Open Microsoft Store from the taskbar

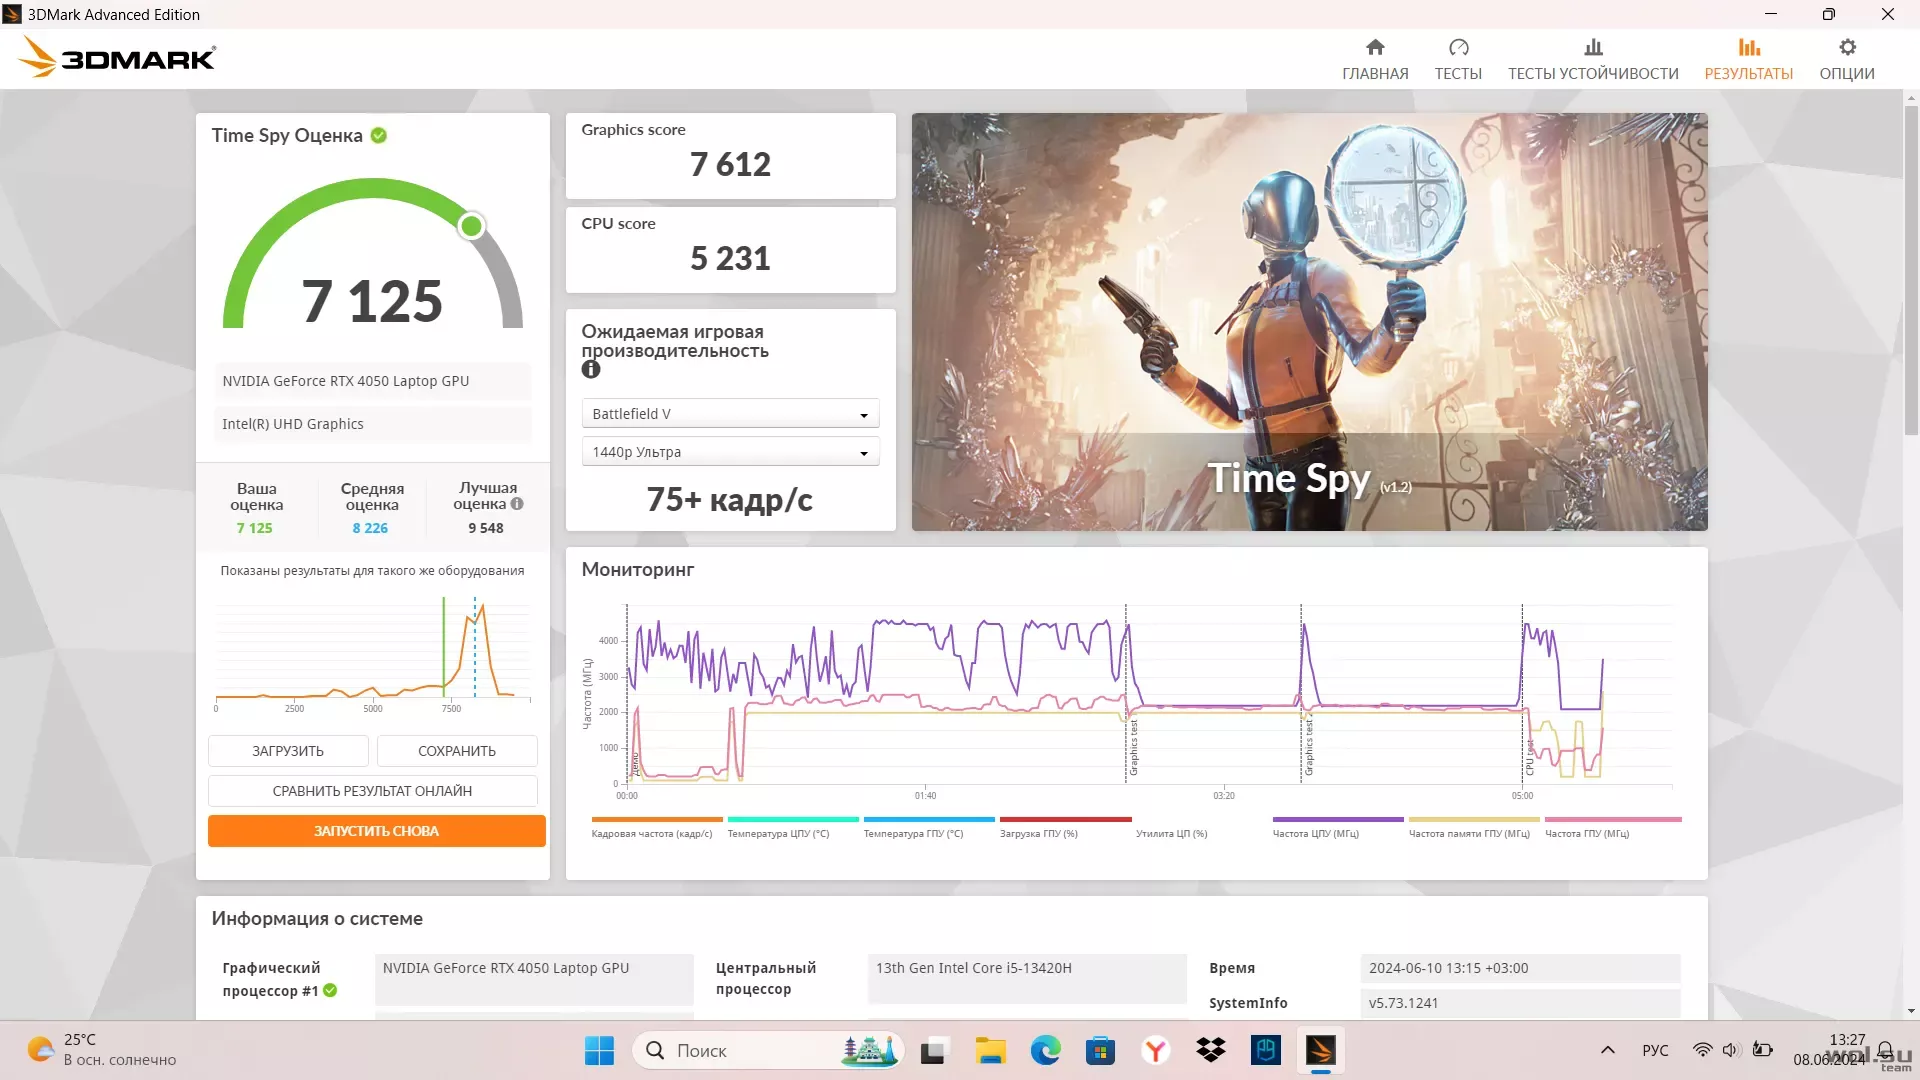[1100, 1051]
